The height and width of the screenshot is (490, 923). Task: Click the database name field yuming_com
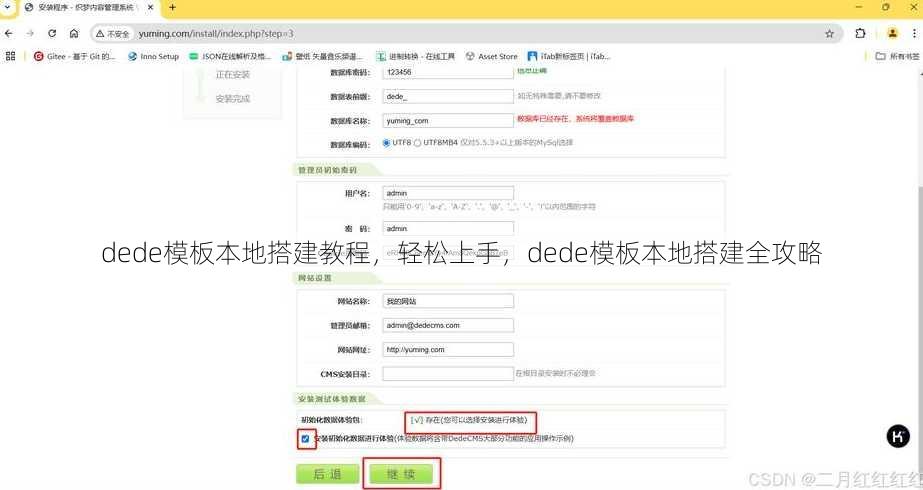(448, 120)
